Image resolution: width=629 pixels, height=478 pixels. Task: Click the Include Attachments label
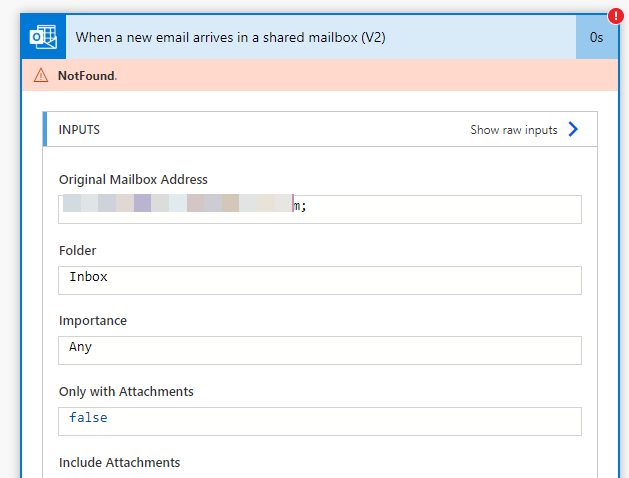pyautogui.click(x=120, y=462)
